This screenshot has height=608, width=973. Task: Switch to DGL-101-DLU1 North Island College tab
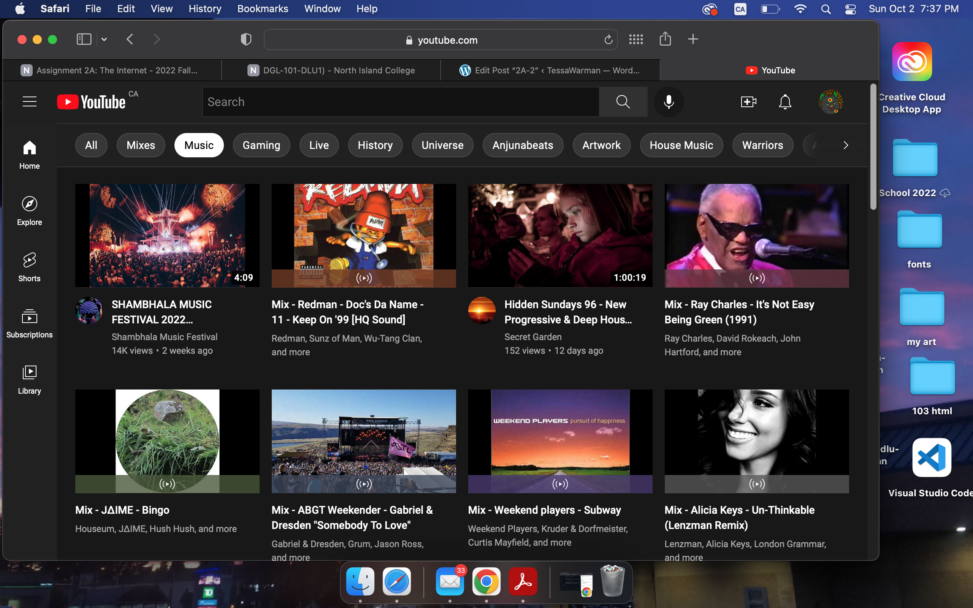(x=331, y=70)
